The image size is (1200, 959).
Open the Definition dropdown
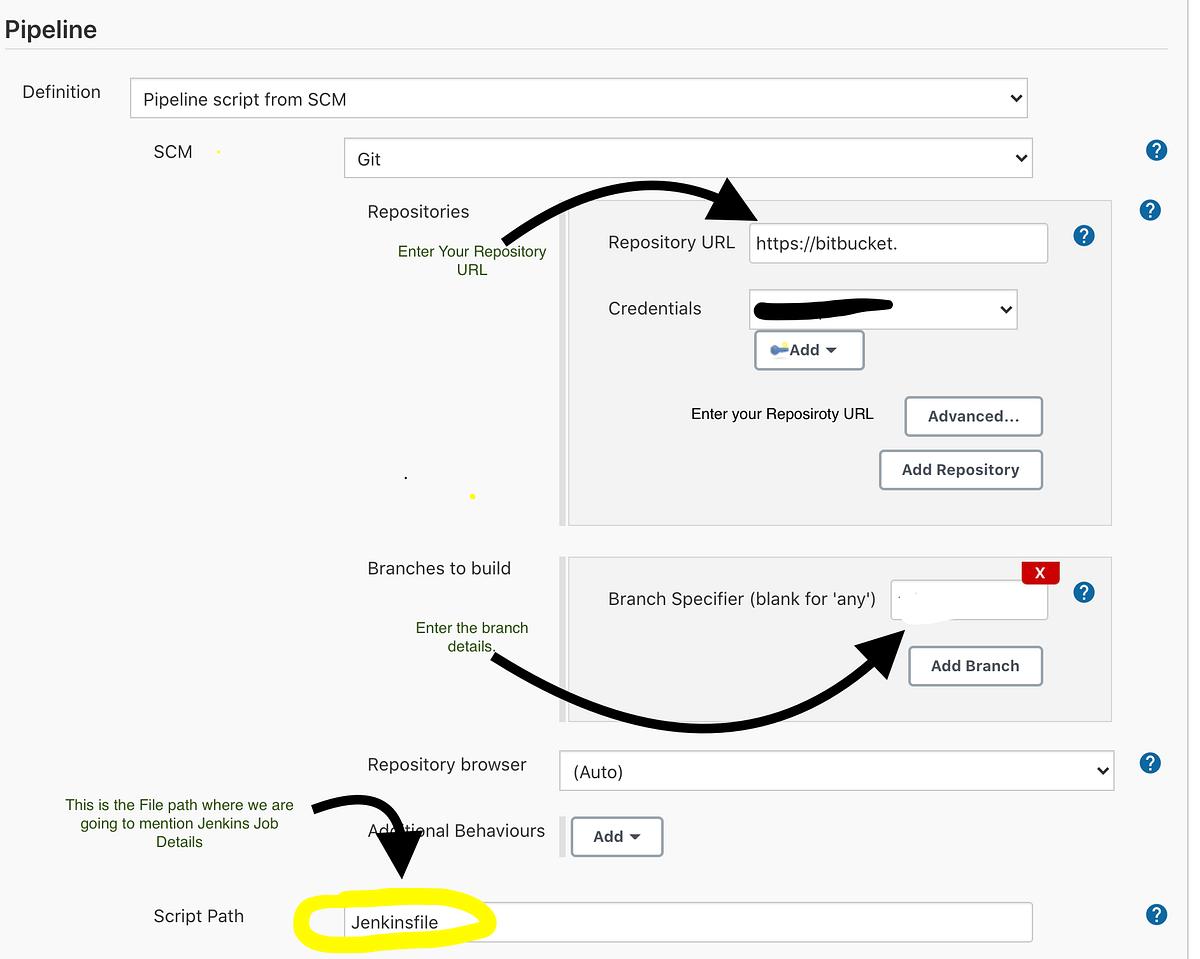(580, 97)
